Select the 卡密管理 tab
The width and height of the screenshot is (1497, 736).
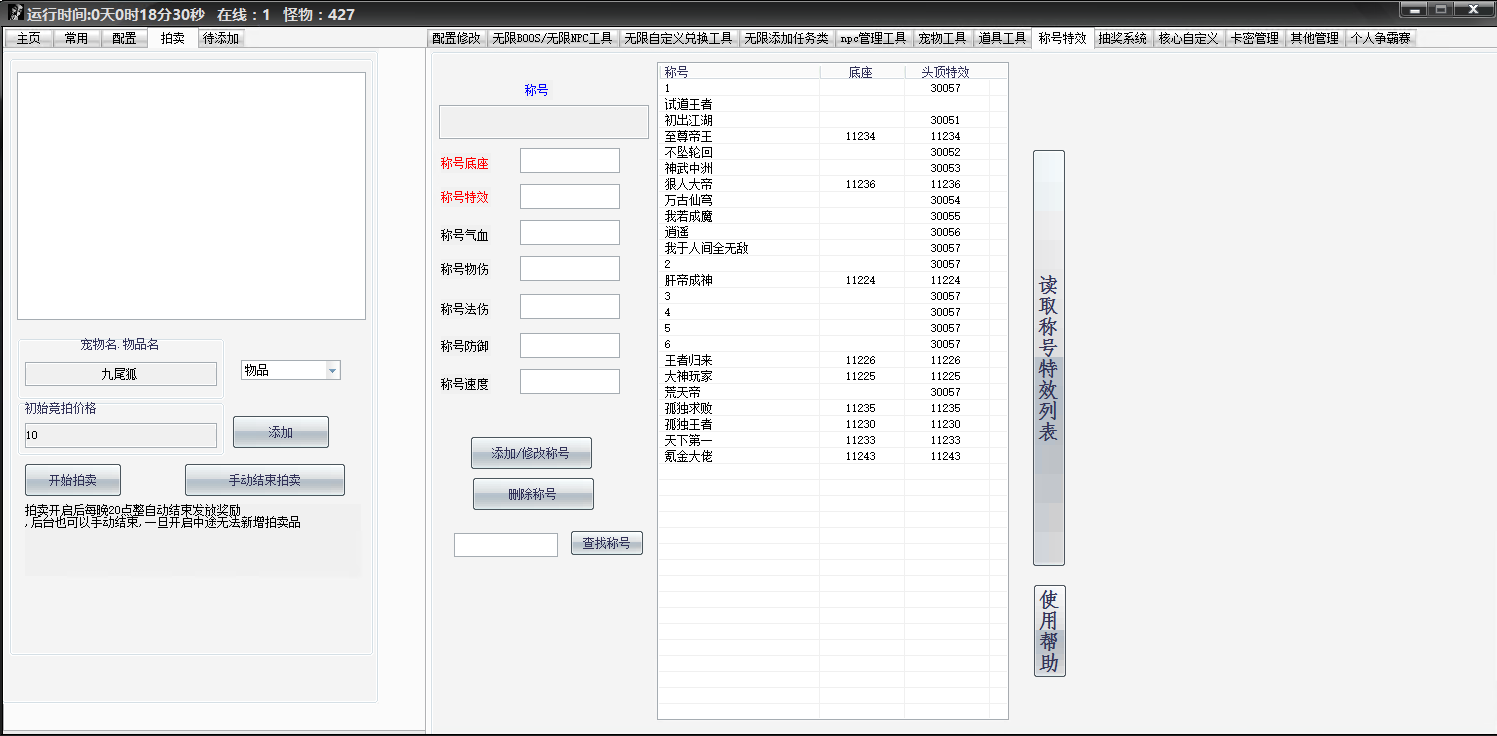(x=1254, y=38)
